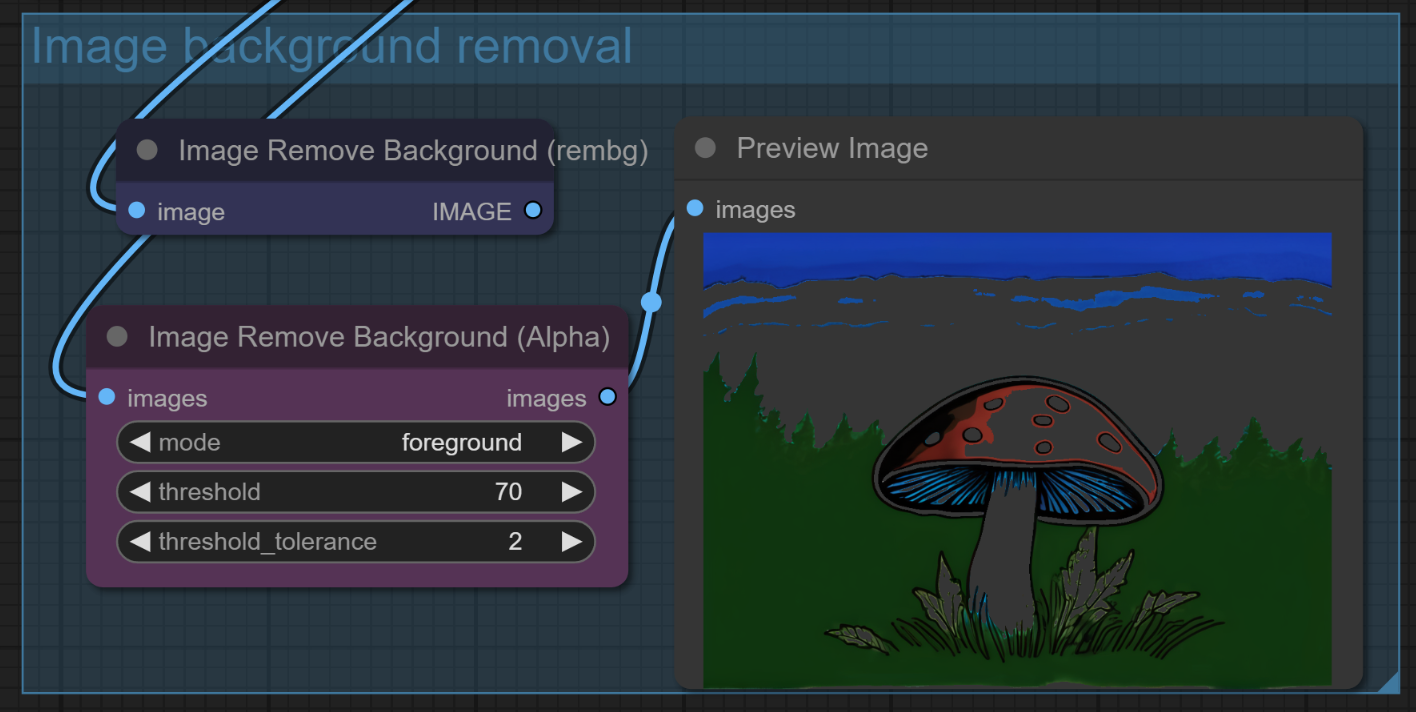Collapse the Image Remove Background (Alpha) node dot

click(x=117, y=337)
